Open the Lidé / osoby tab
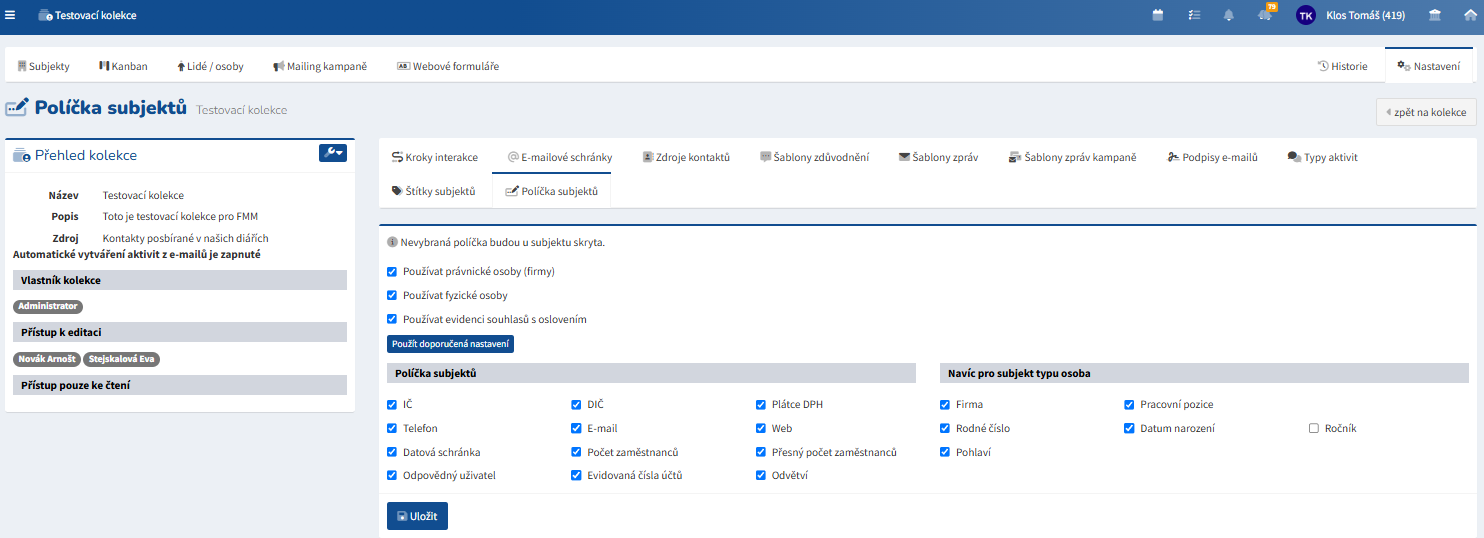 210,66
